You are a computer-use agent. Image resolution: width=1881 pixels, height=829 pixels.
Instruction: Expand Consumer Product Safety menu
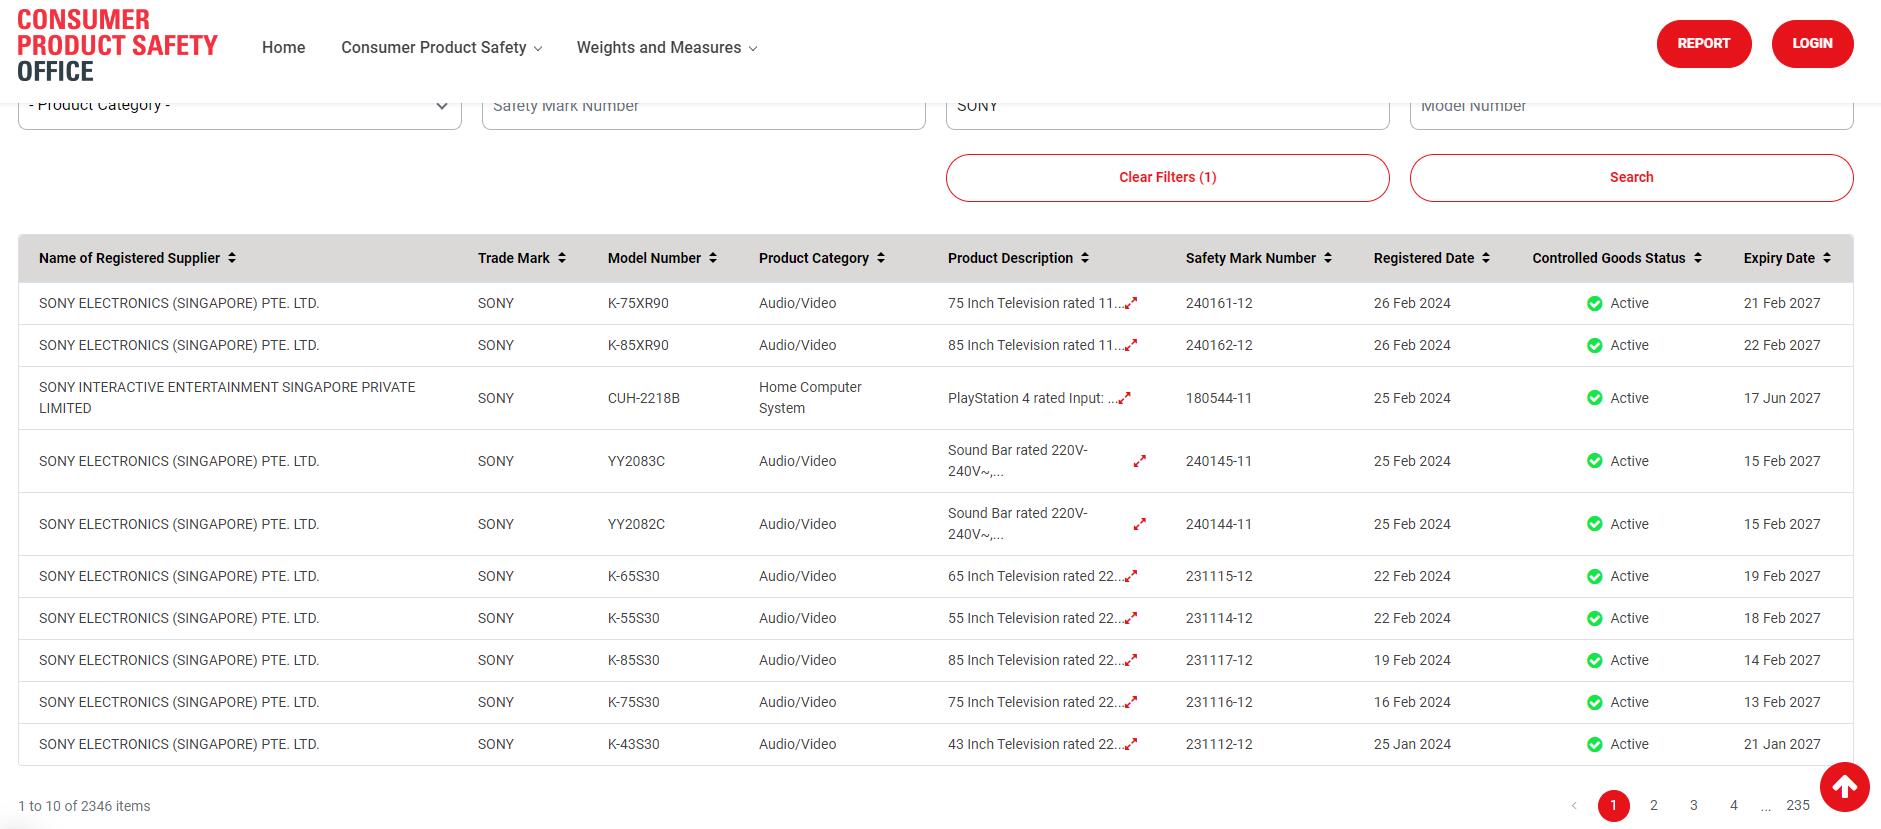coord(441,47)
